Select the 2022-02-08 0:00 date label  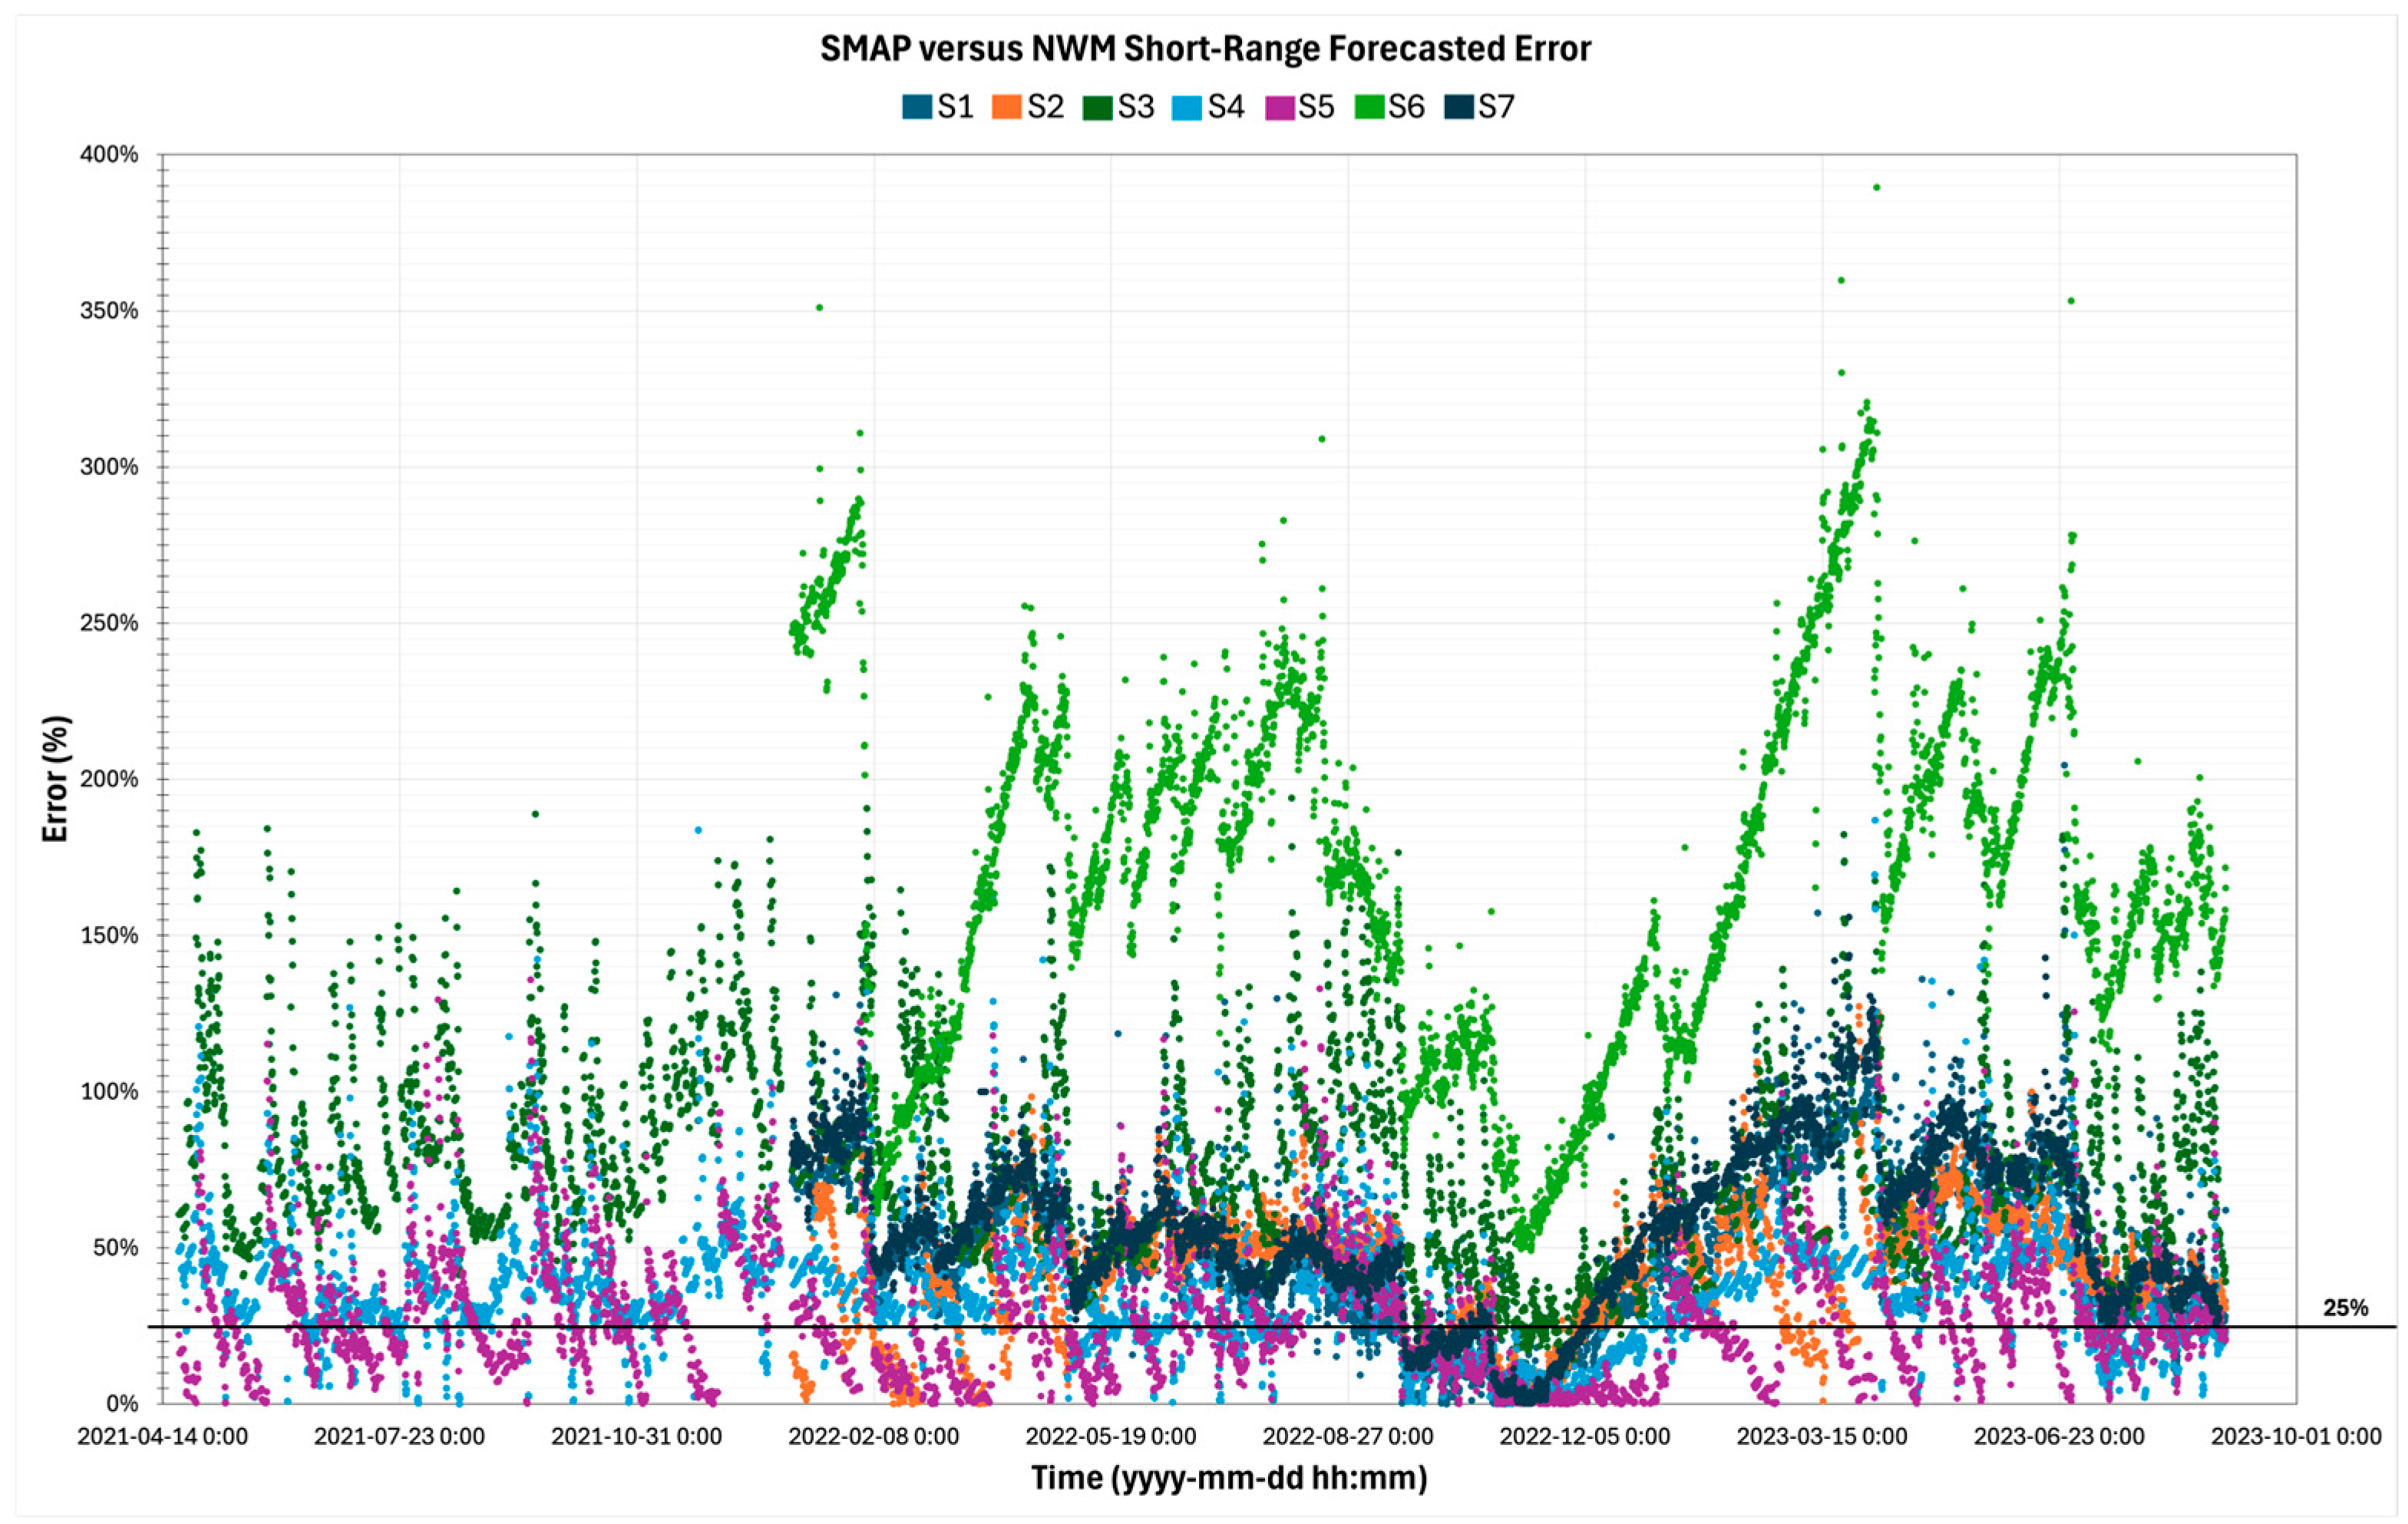coord(874,1437)
